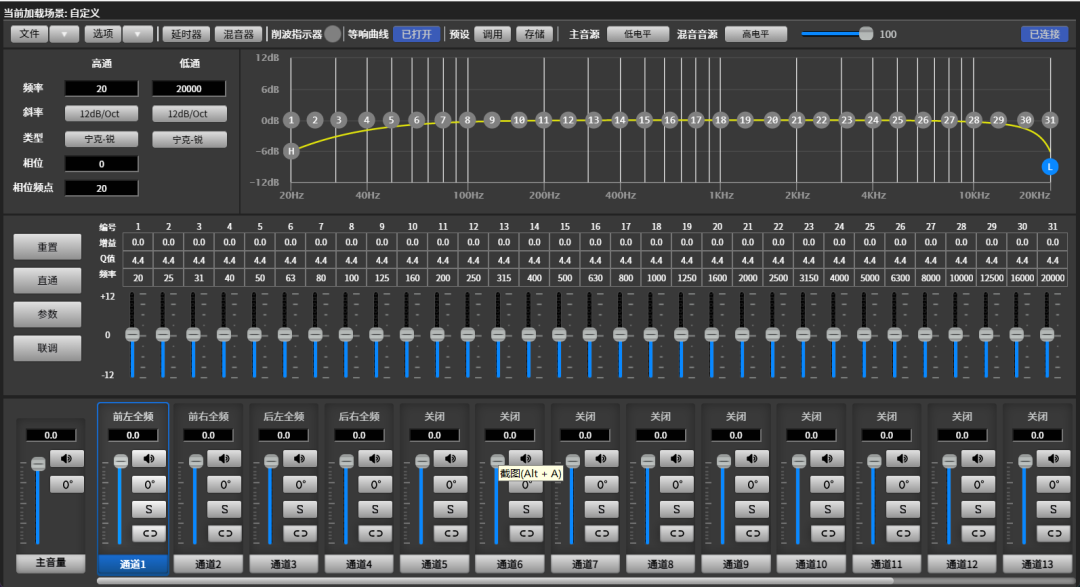The height and width of the screenshot is (587, 1080).
Task: Toggle solo S on channel 2
Action: [225, 509]
